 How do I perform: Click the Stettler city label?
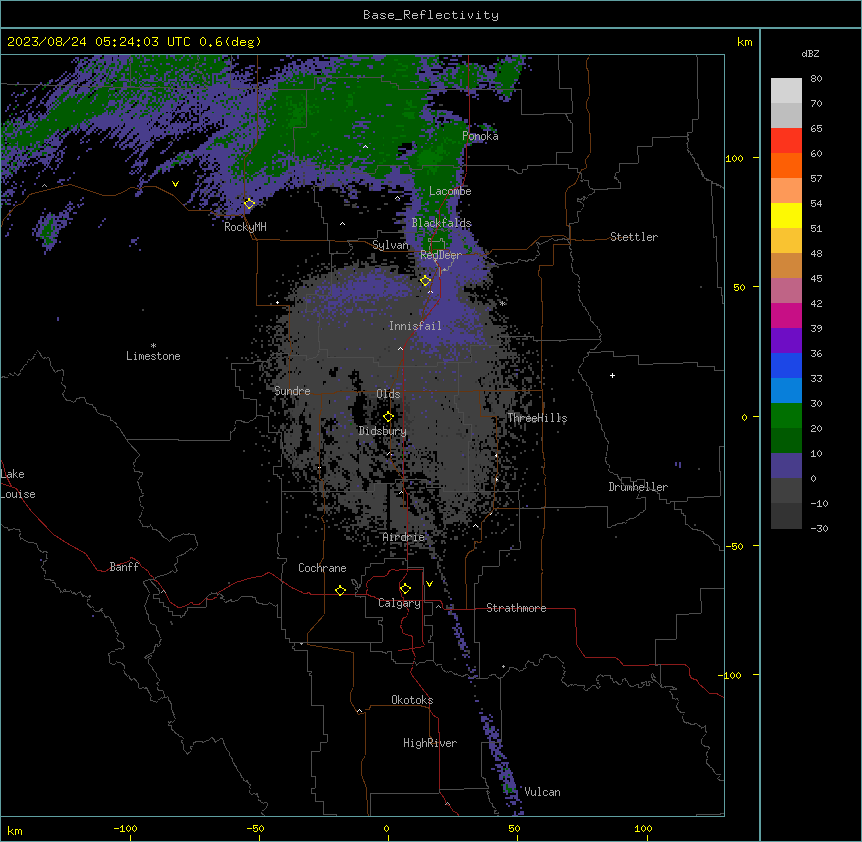pyautogui.click(x=633, y=237)
